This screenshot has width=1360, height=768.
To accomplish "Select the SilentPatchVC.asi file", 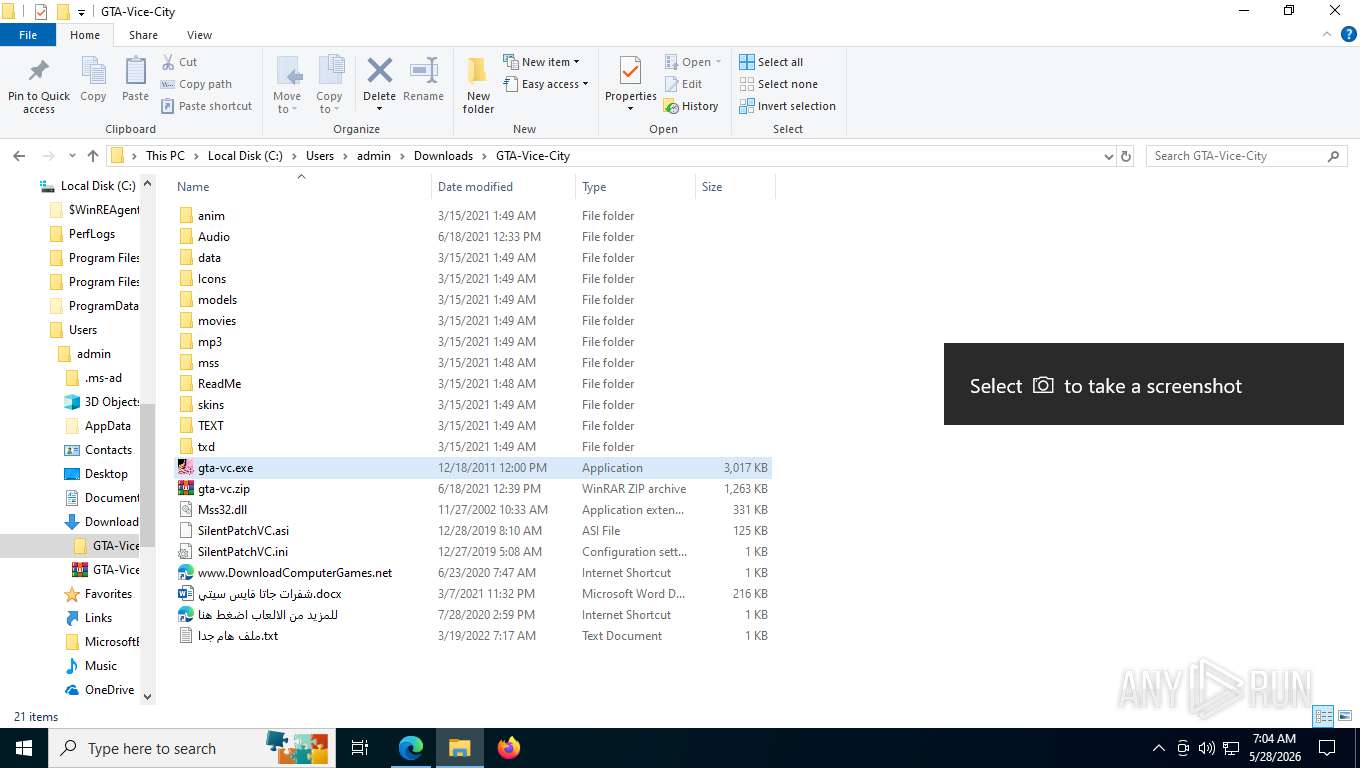I will pos(473,531).
